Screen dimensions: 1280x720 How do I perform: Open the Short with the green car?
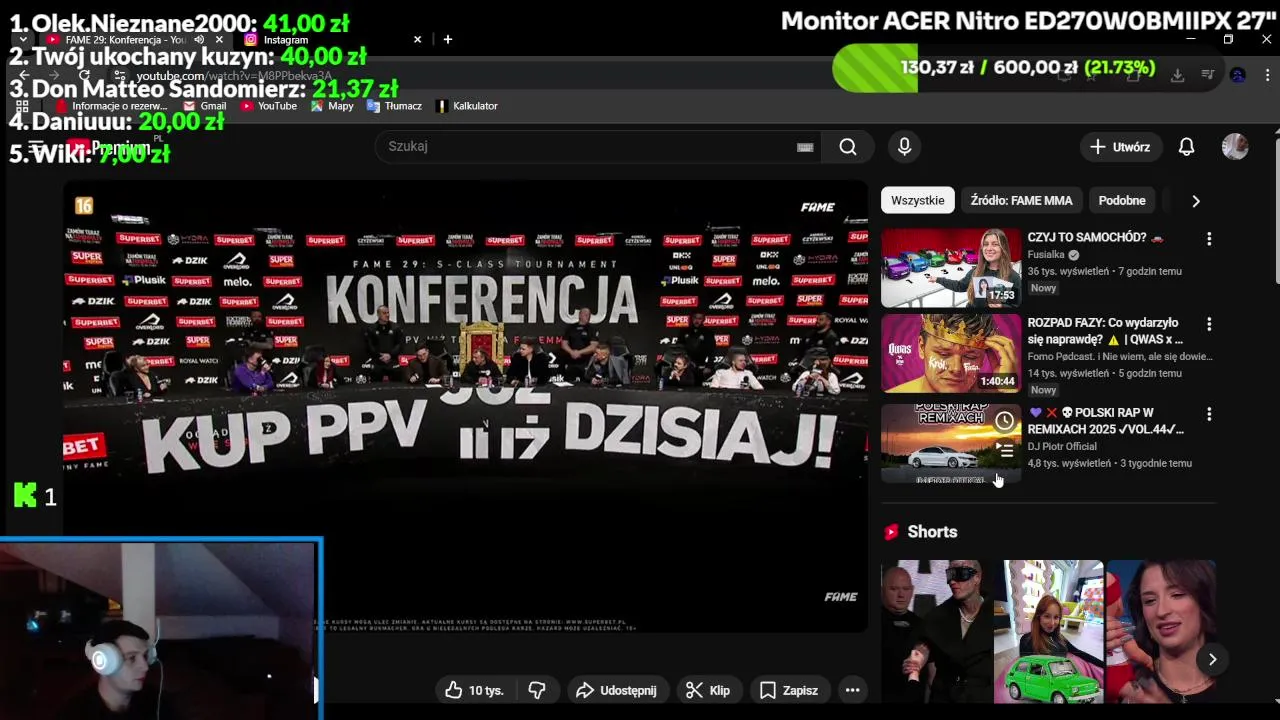[1048, 632]
